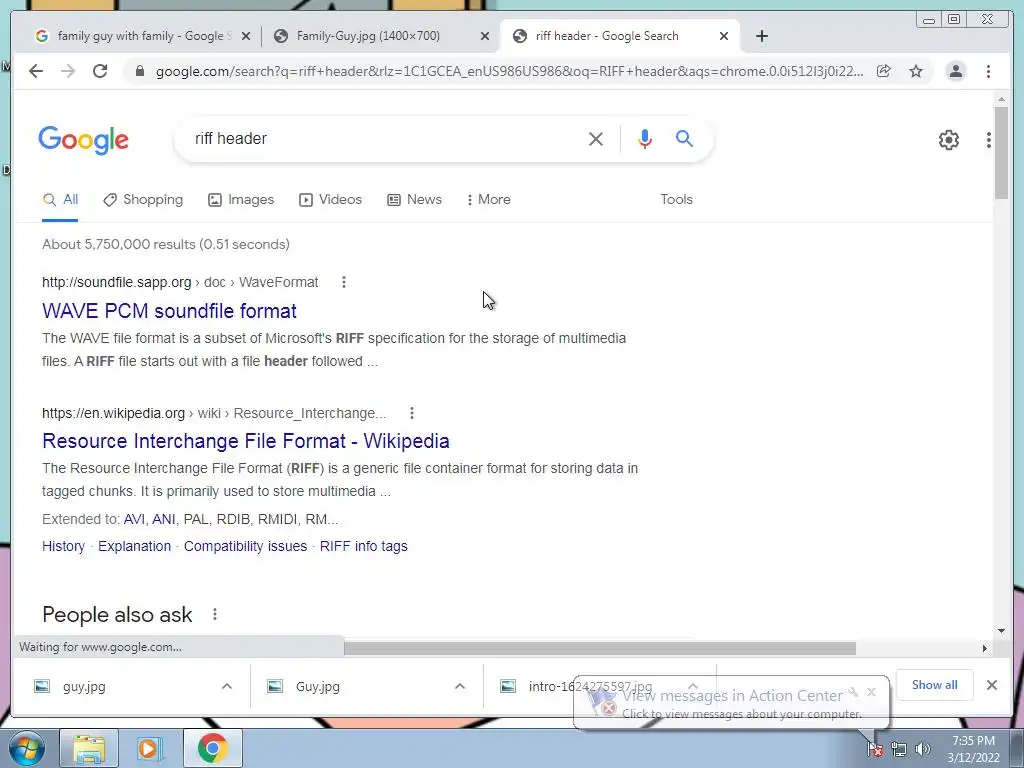The height and width of the screenshot is (768, 1024).
Task: Open WAVE PCM soundfile format result
Action: [x=169, y=311]
